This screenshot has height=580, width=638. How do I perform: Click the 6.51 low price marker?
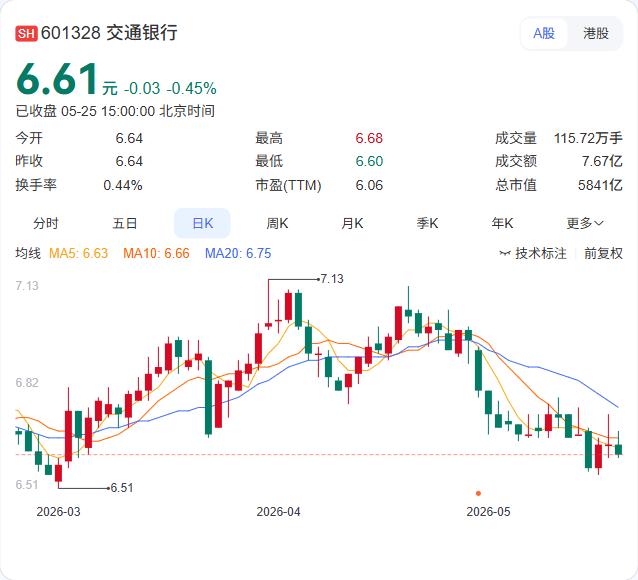tap(122, 488)
